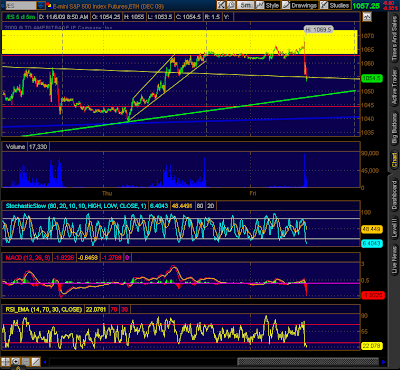Select the trendline drawing tool icon

(36, 362)
